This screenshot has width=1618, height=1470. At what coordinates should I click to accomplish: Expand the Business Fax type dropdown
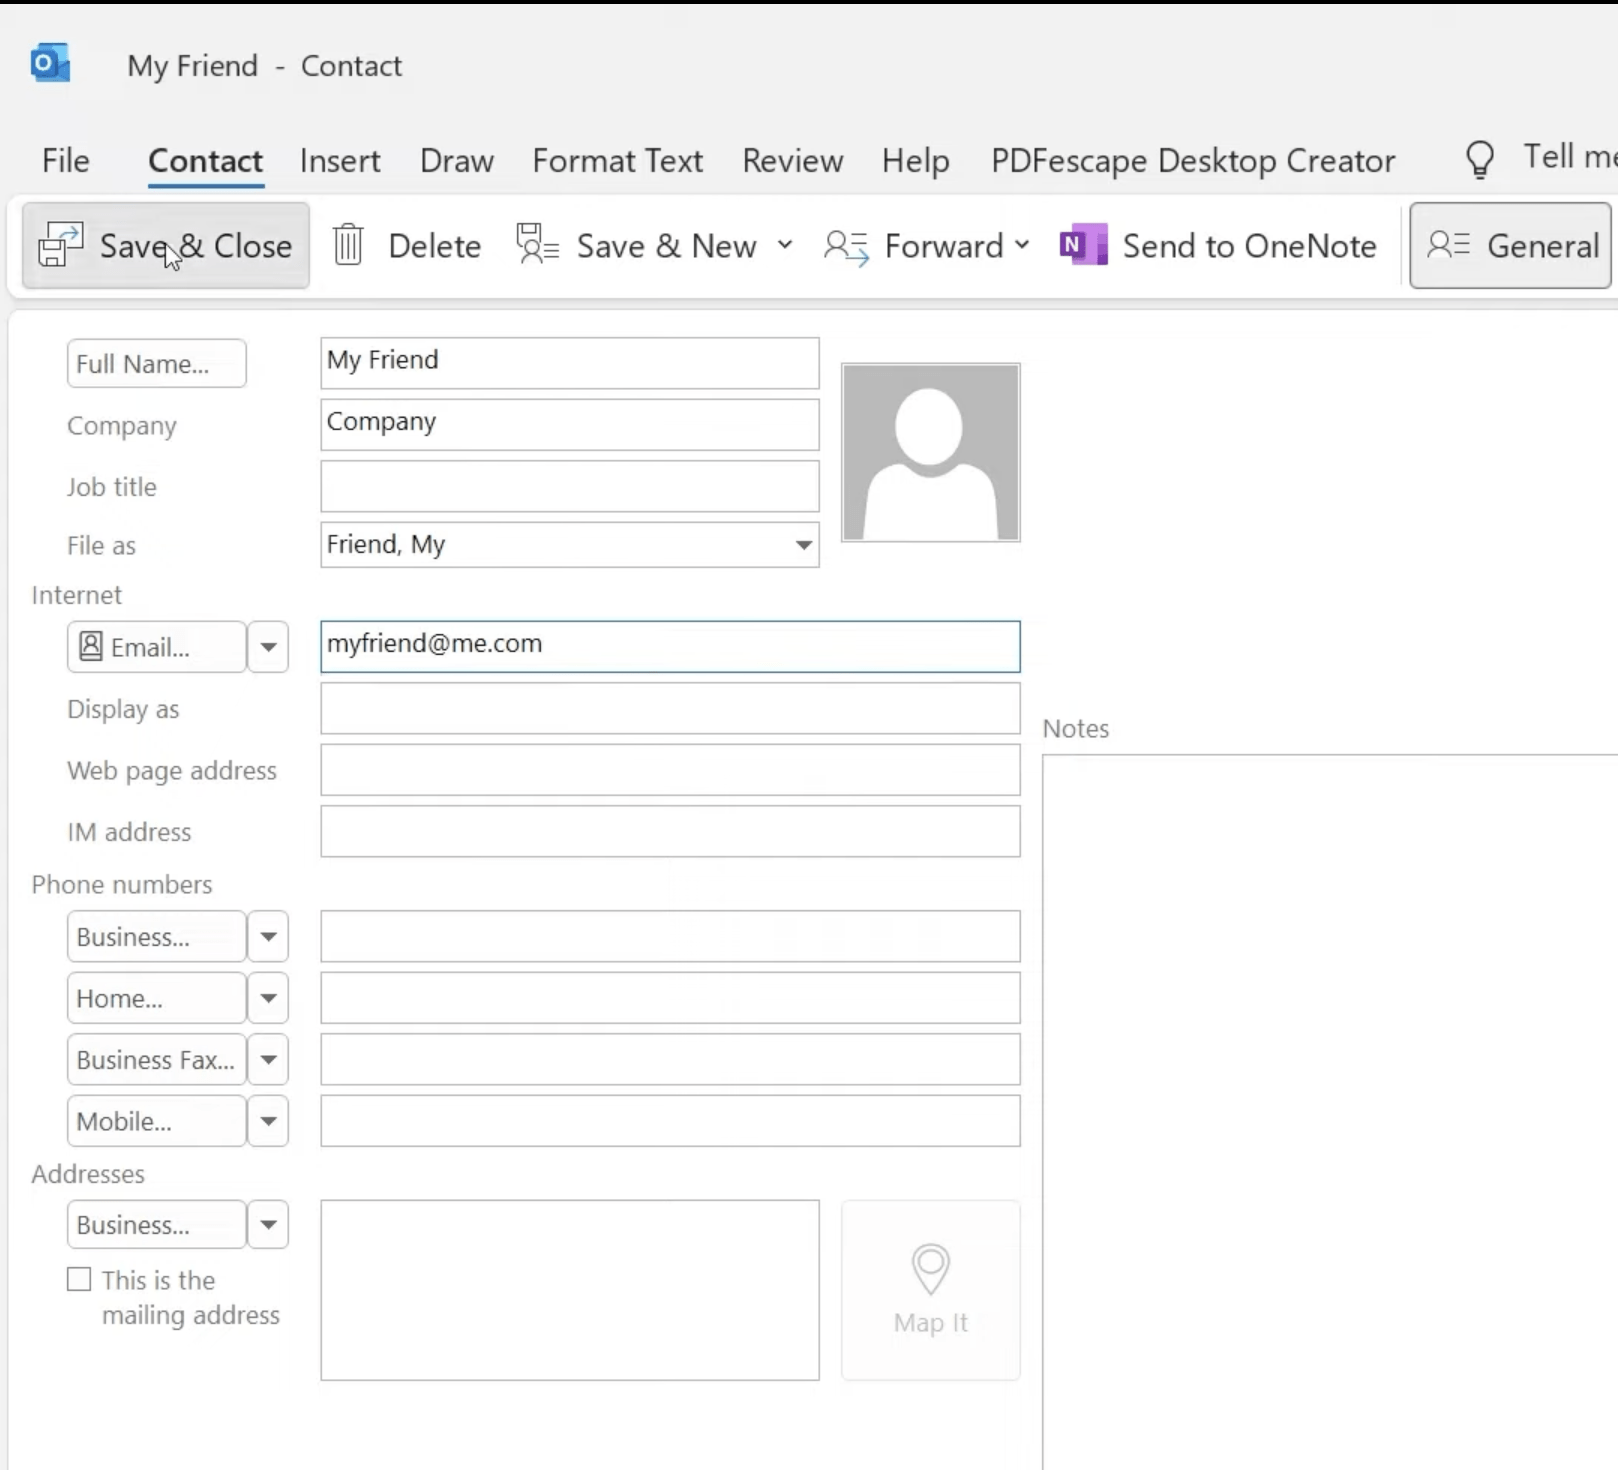pos(268,1060)
